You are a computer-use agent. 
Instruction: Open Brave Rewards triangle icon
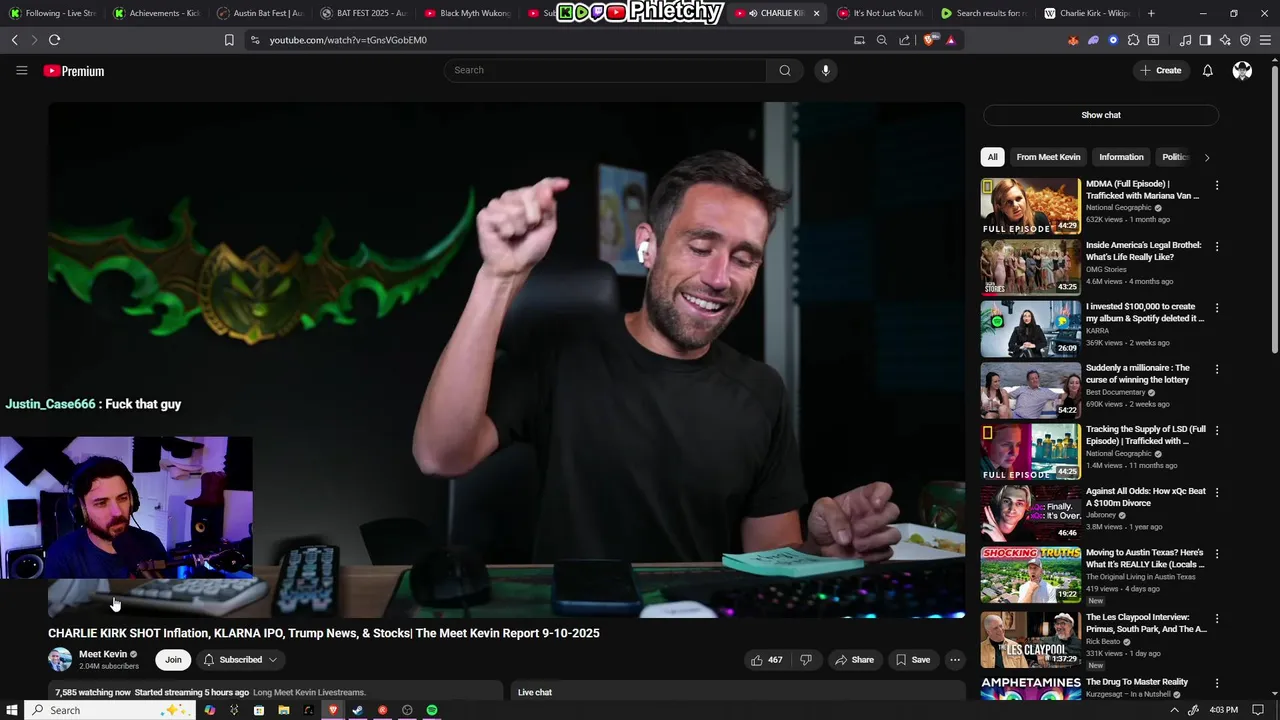950,40
